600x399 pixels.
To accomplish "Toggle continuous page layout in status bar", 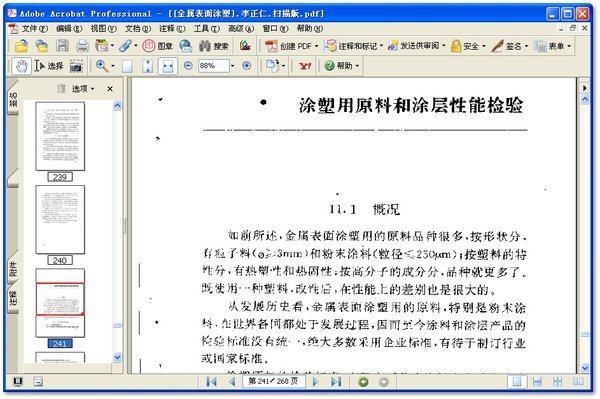I will coord(537,381).
